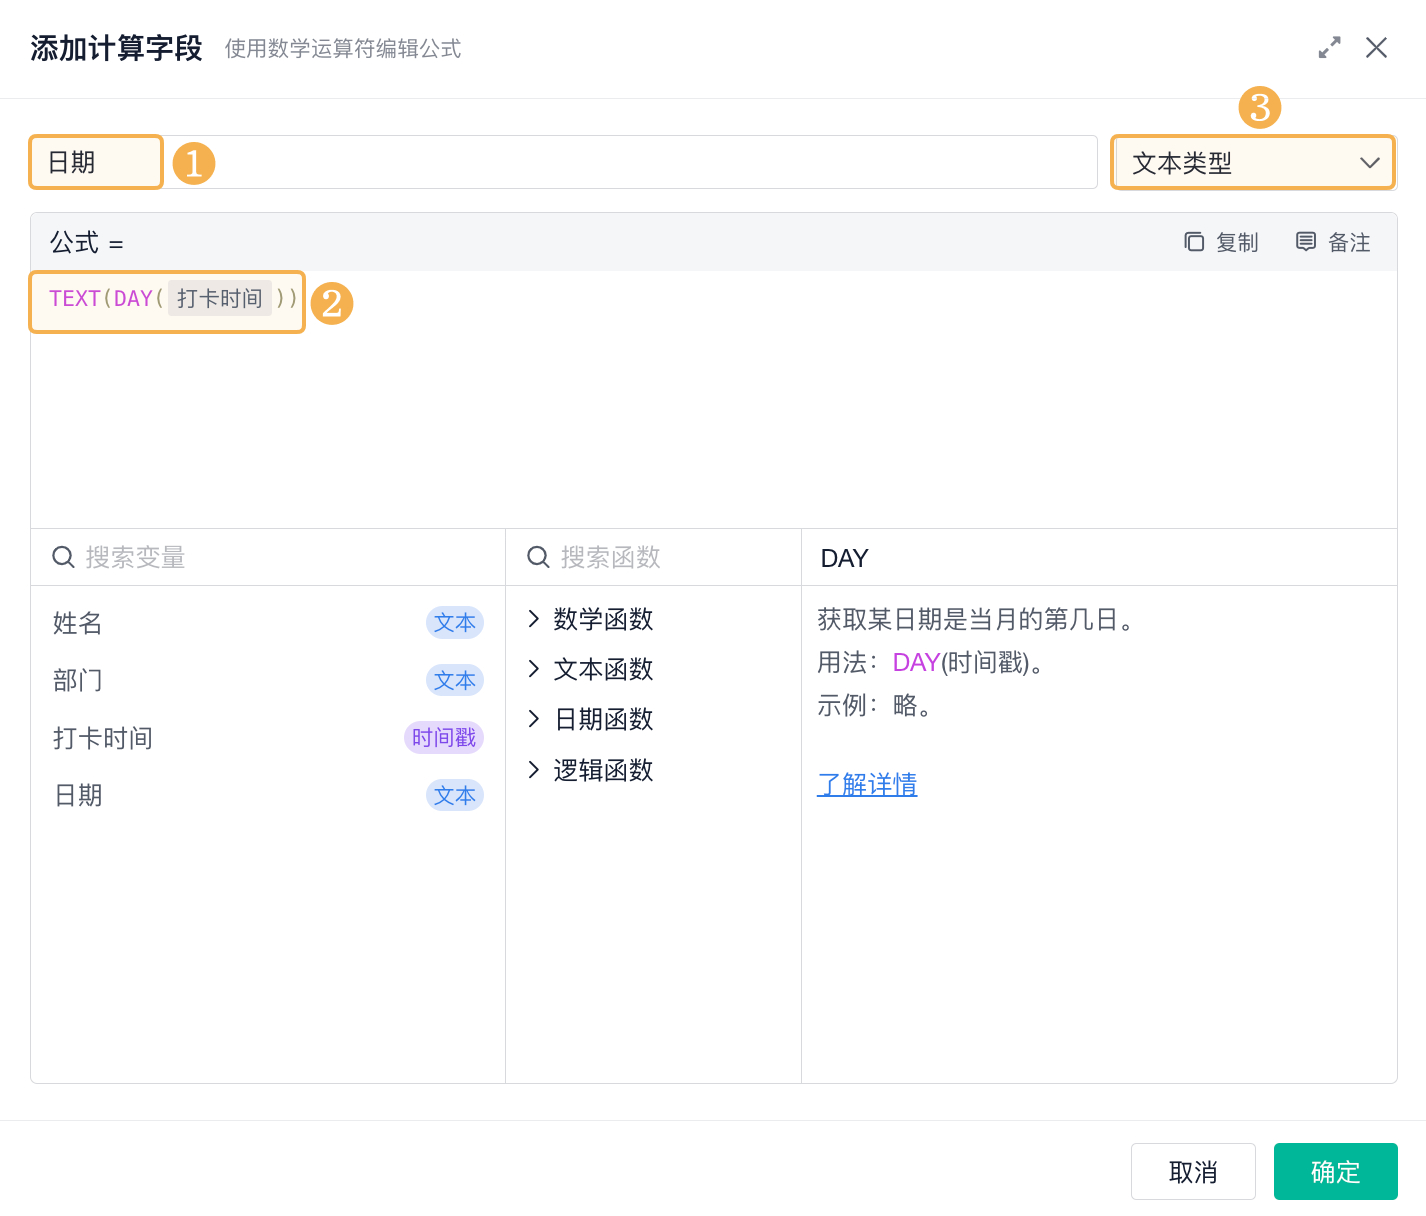Open the 了解详情 link
Screen dimensions: 1426x1216
pos(867,785)
